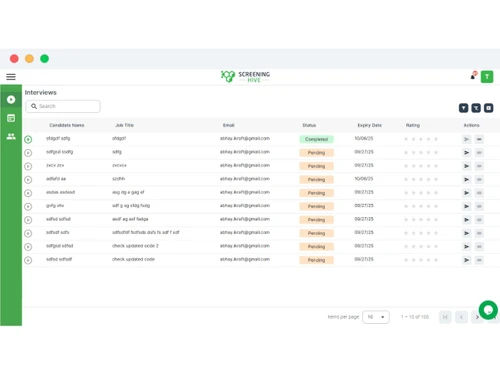Screen dimensions: 500x375
Task: Open more-actions button in the Completed row
Action: pos(479,139)
